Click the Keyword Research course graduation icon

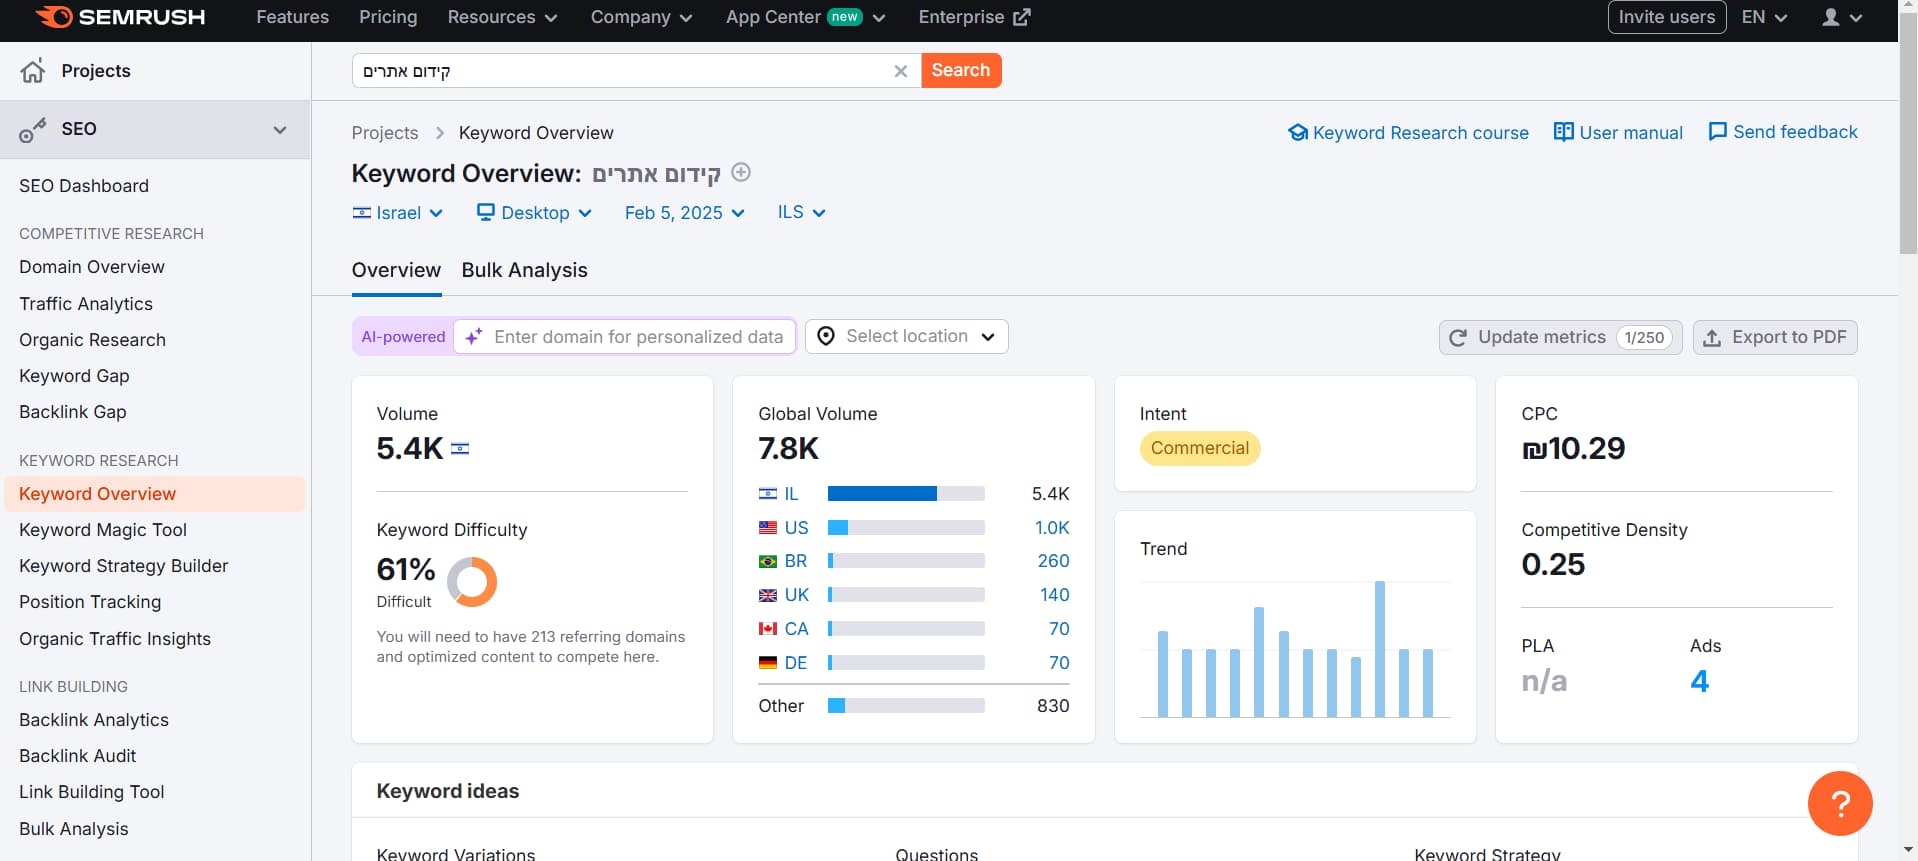[1298, 132]
